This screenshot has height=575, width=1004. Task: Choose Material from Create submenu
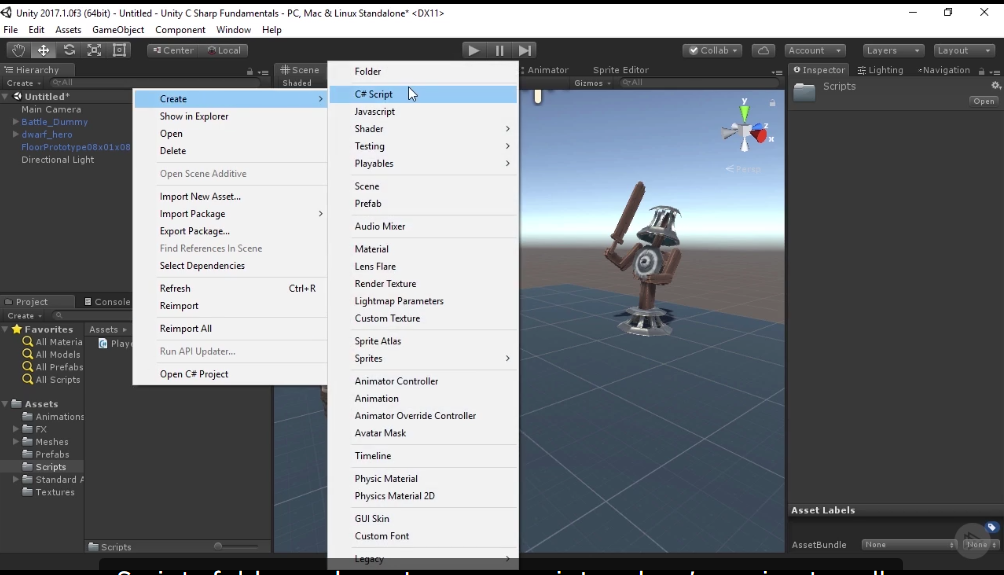coord(423,249)
